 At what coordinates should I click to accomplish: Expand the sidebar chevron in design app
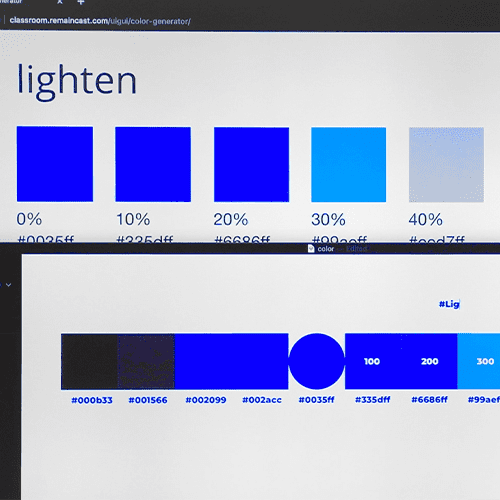[x=9, y=285]
